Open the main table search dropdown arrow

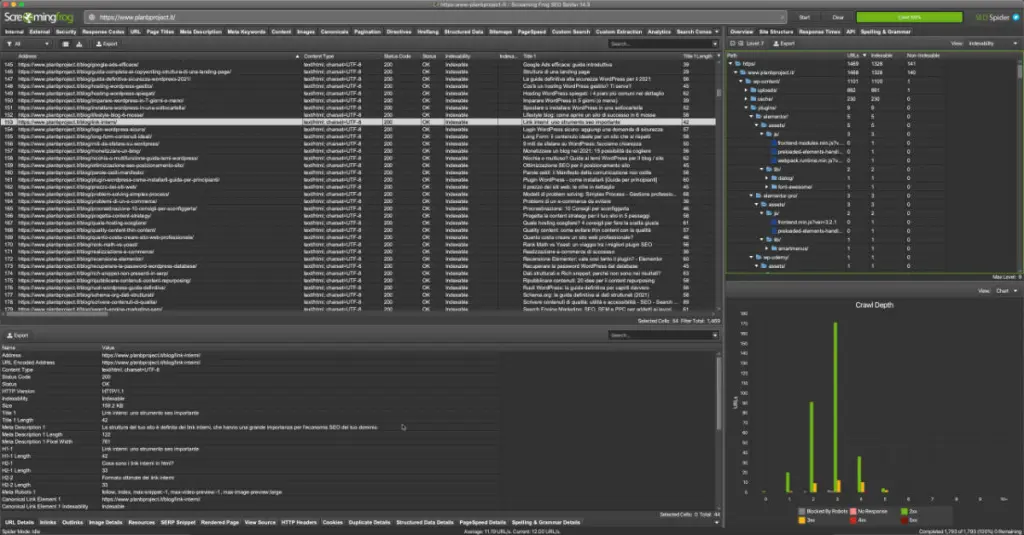pyautogui.click(x=714, y=44)
